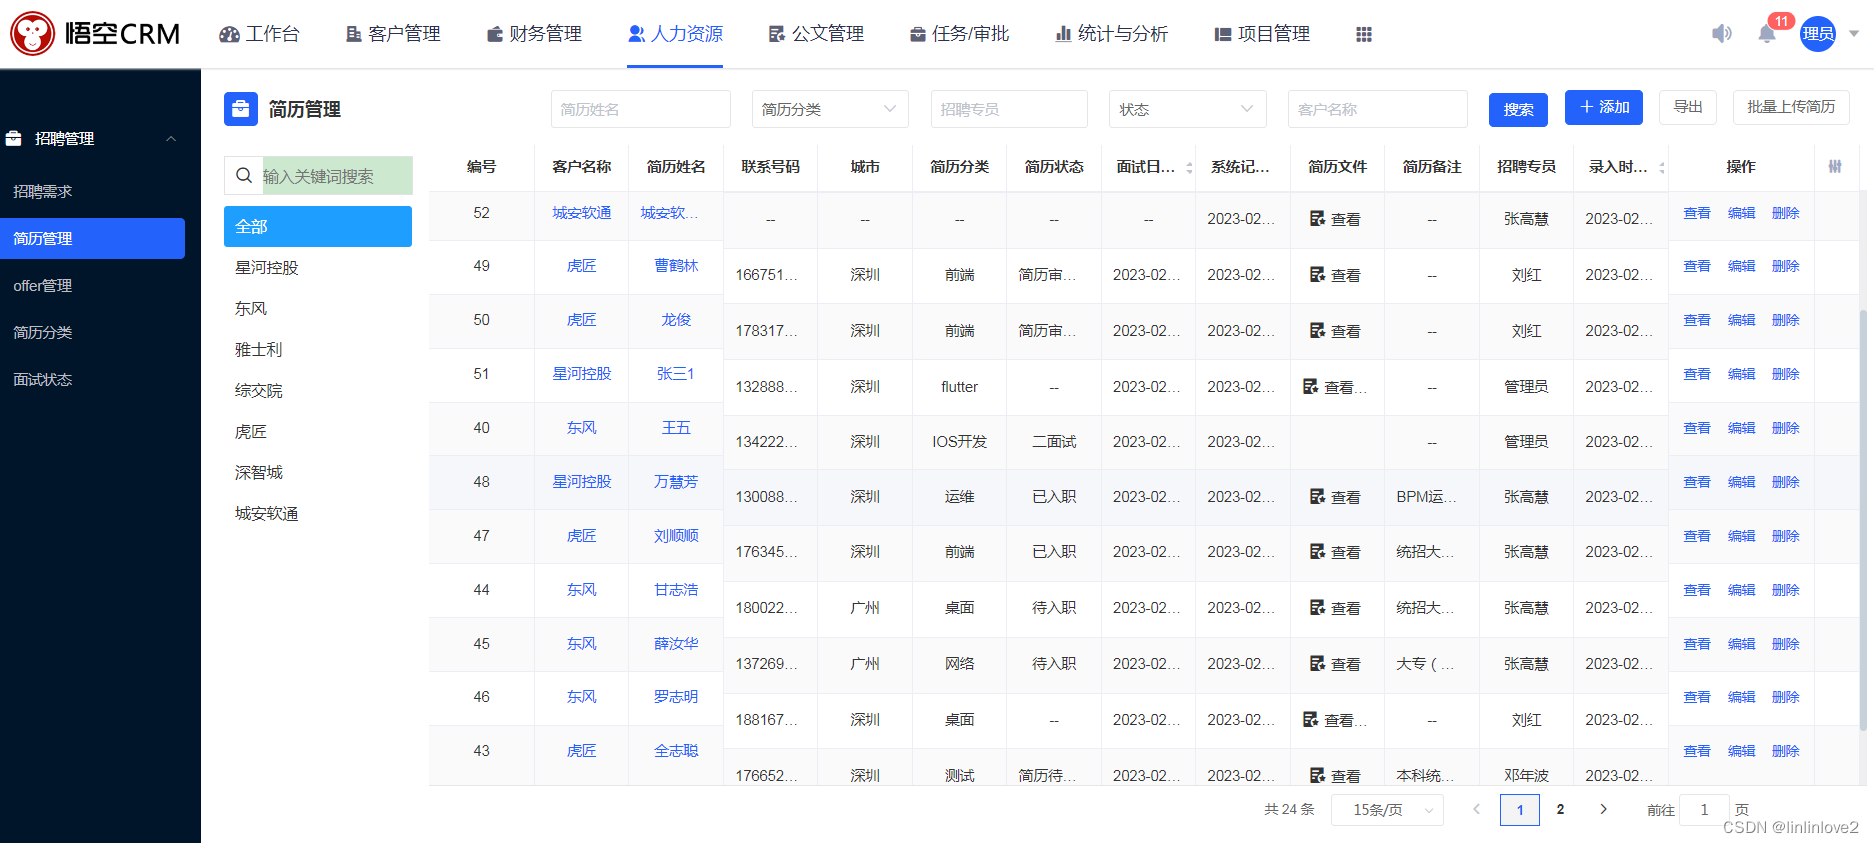
Task: Click 简历姓名 search input
Action: click(x=640, y=109)
